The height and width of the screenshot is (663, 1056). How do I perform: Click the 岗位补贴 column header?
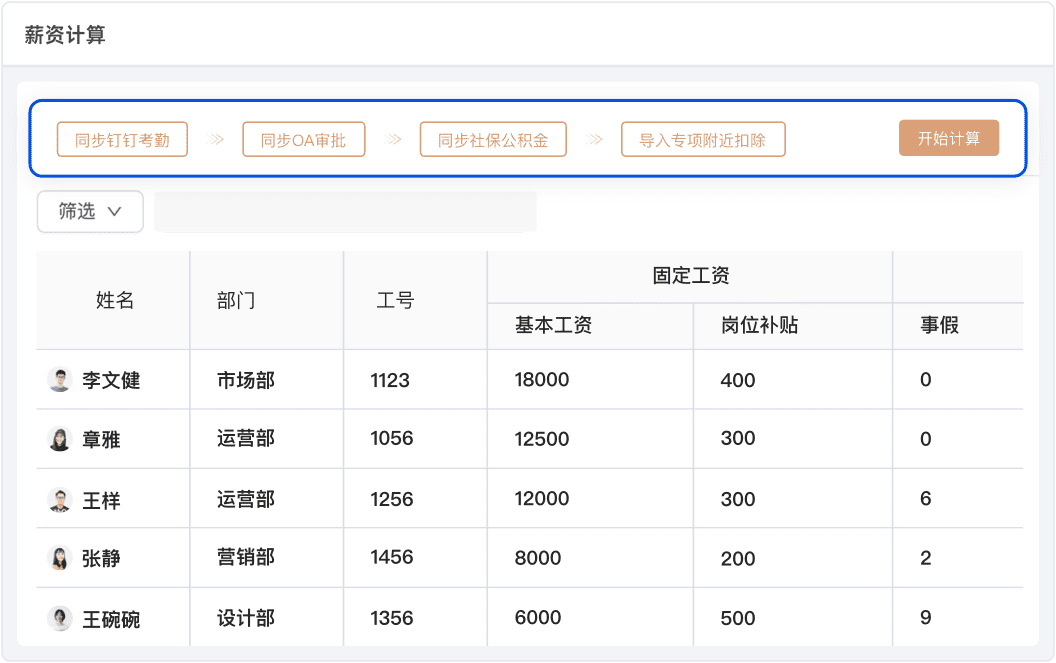point(759,325)
